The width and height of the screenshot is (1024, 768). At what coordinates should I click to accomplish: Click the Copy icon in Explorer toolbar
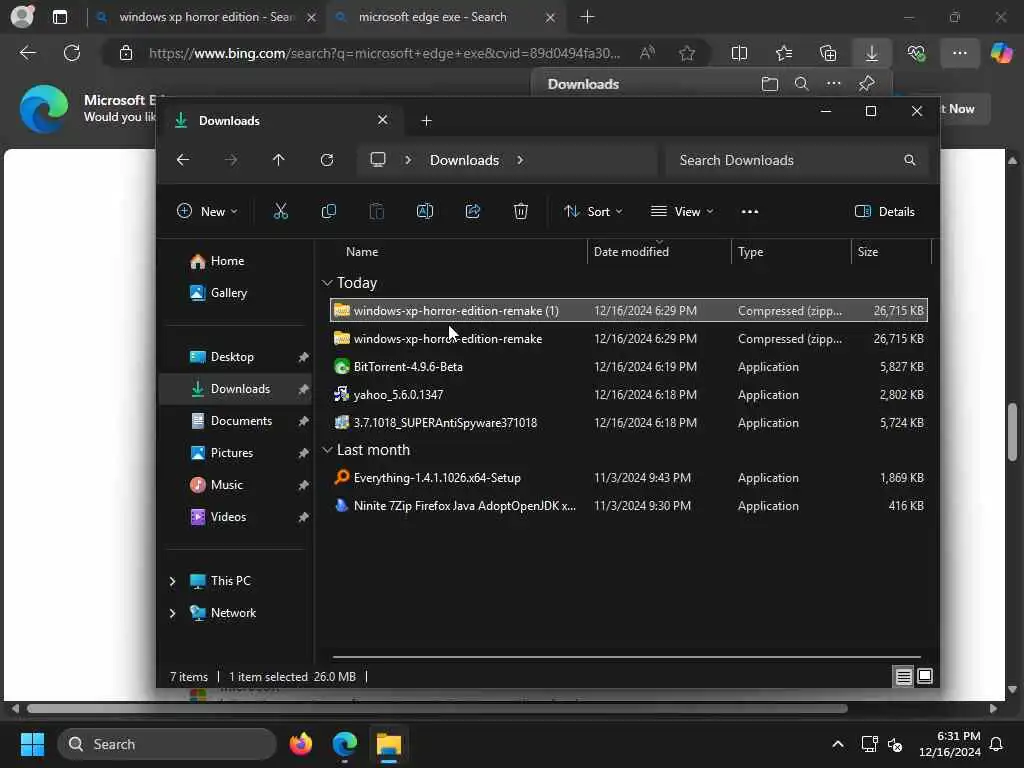328,211
